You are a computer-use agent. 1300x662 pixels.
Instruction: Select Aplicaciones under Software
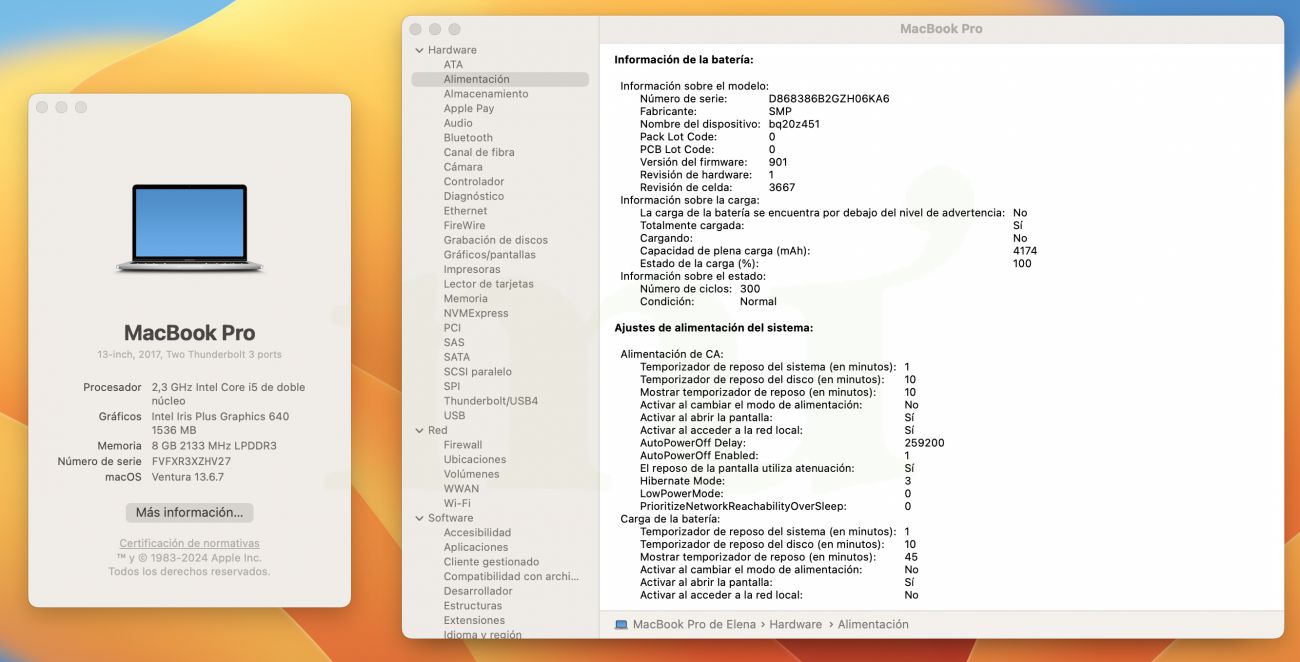(x=476, y=547)
